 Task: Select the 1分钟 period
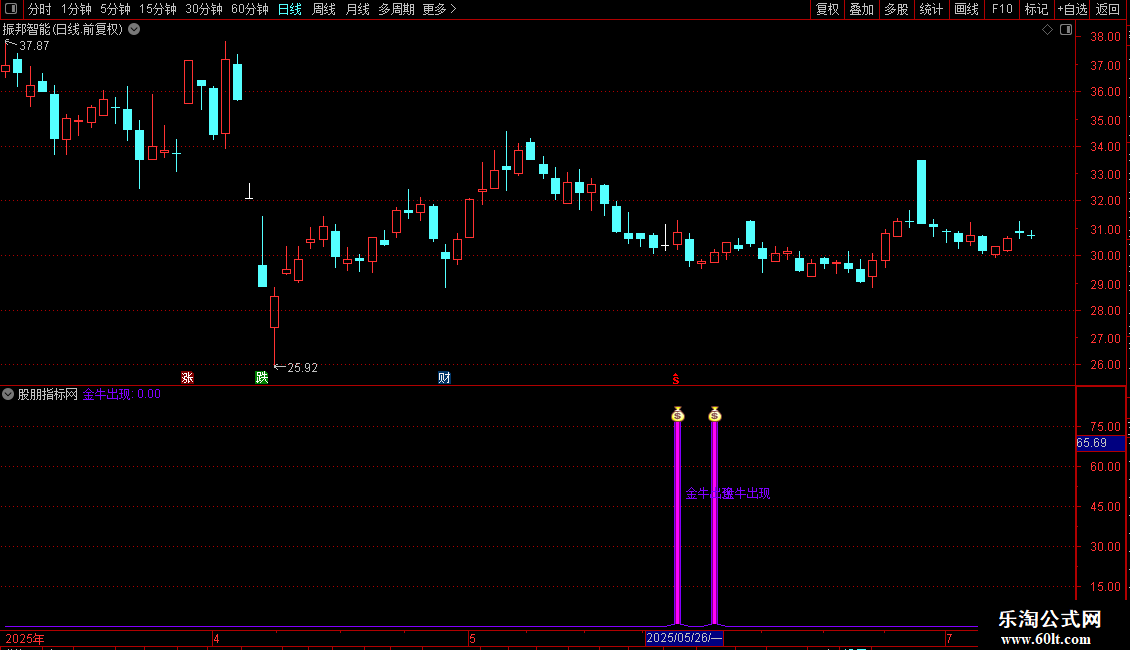pyautogui.click(x=76, y=9)
